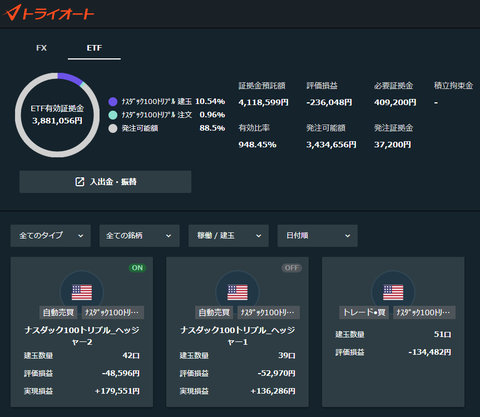
Task: Click the トレード•買 tag
Action: coord(364,313)
